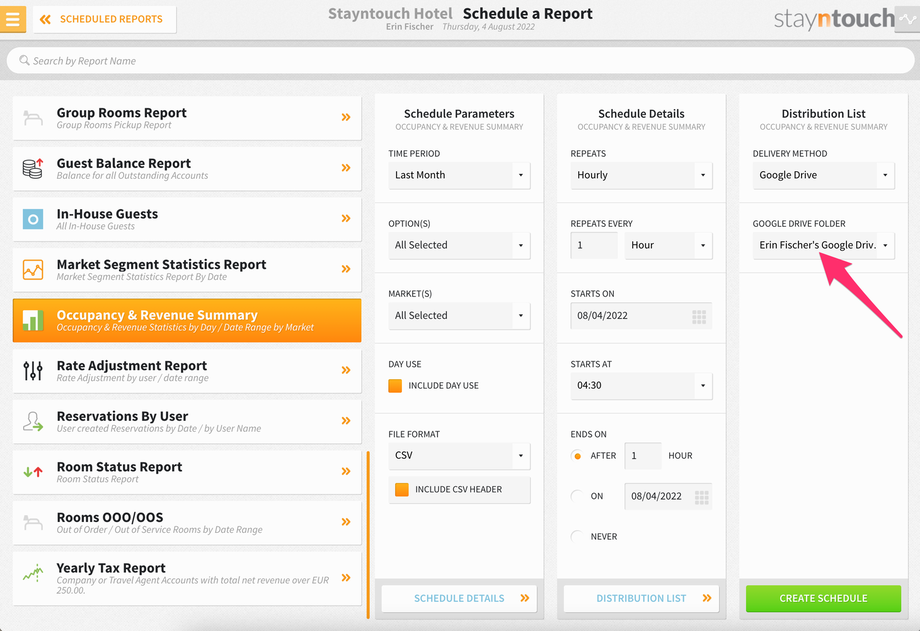The image size is (920, 631).
Task: Select the Yearly Tax Report row
Action: (187, 578)
